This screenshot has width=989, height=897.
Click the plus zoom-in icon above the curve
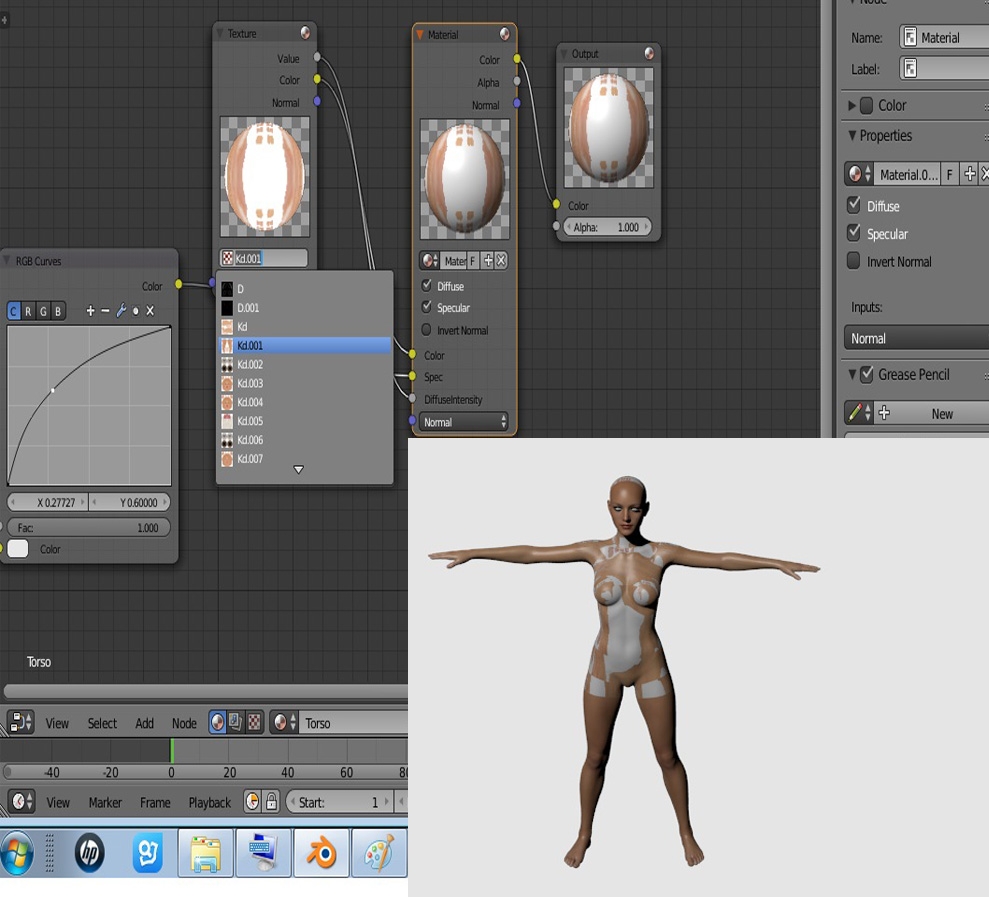pos(91,311)
